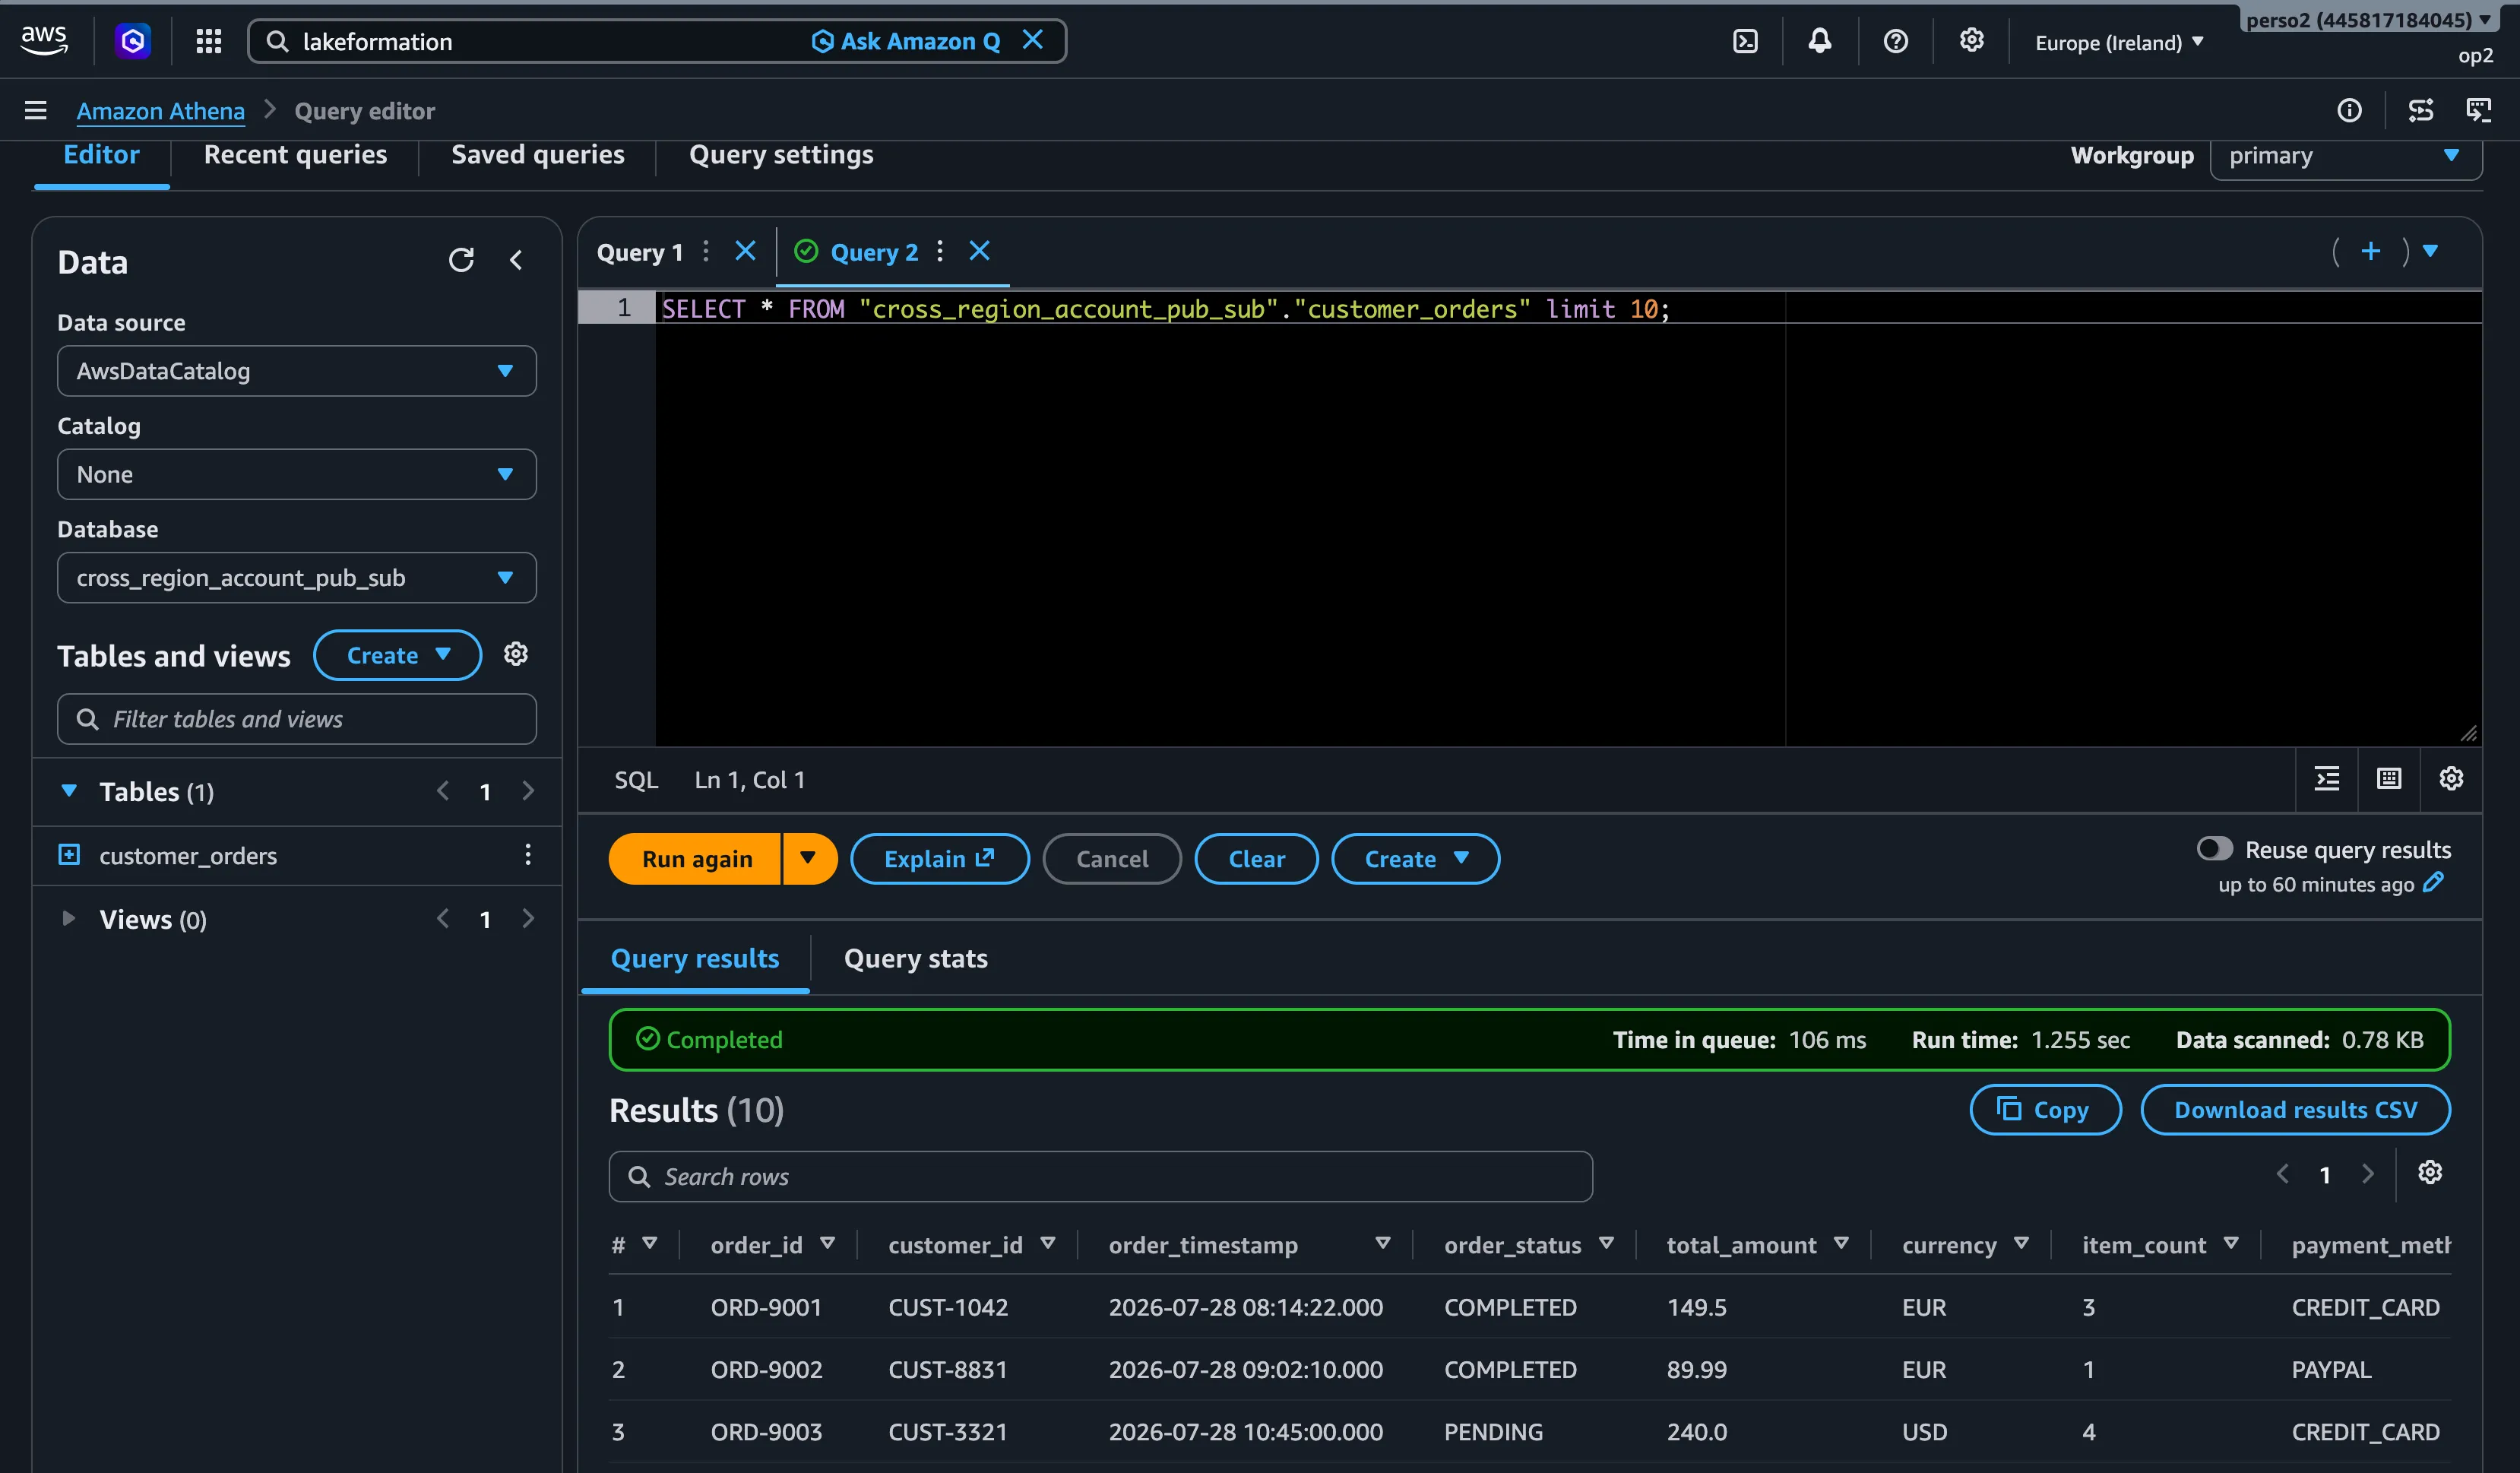Close the Query 1 tab
This screenshot has height=1473, width=2520.
pyautogui.click(x=745, y=251)
